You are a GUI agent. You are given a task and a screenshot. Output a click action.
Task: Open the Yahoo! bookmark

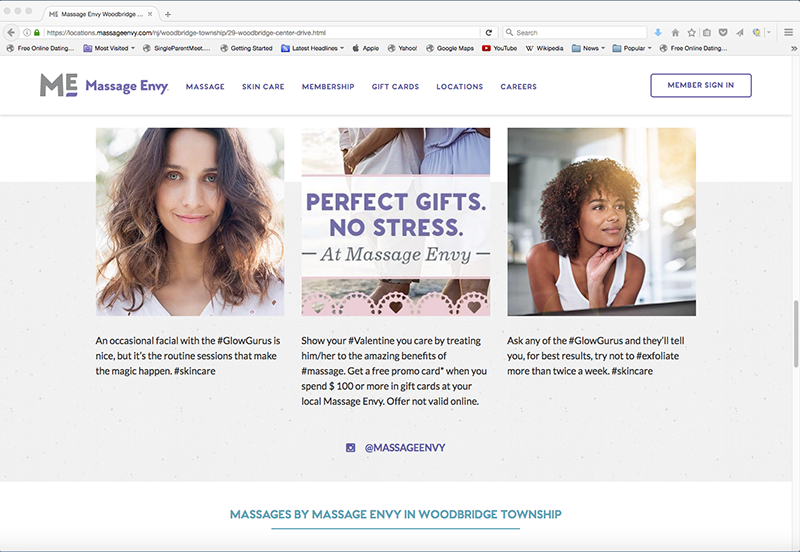click(402, 48)
